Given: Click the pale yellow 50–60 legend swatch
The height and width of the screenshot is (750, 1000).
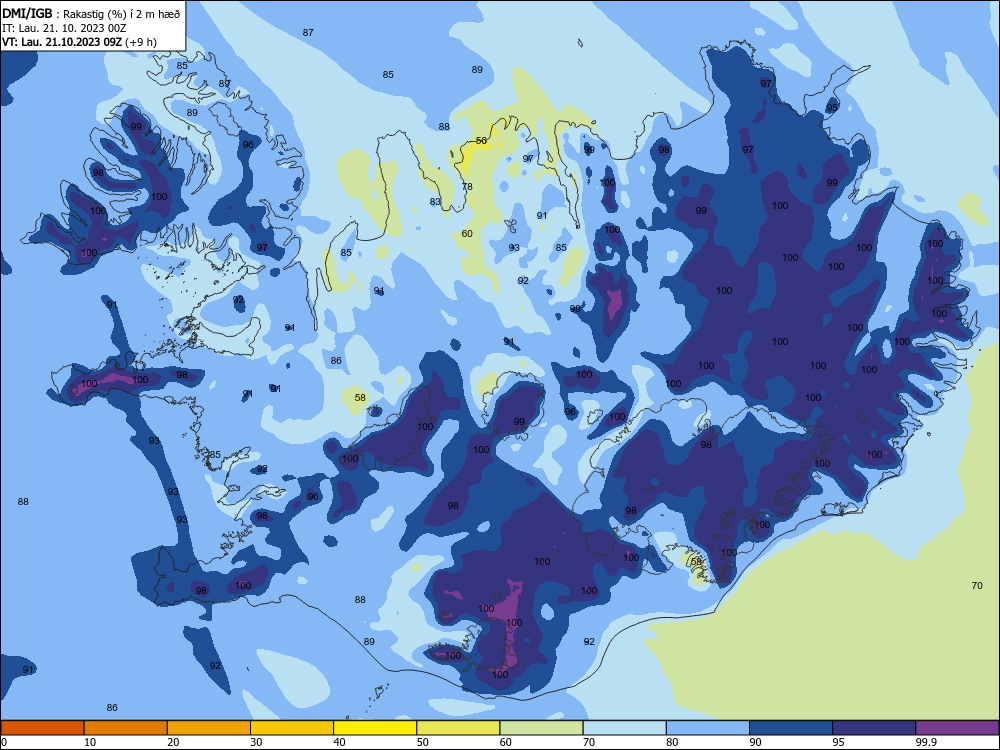Looking at the screenshot, I should click(x=458, y=728).
